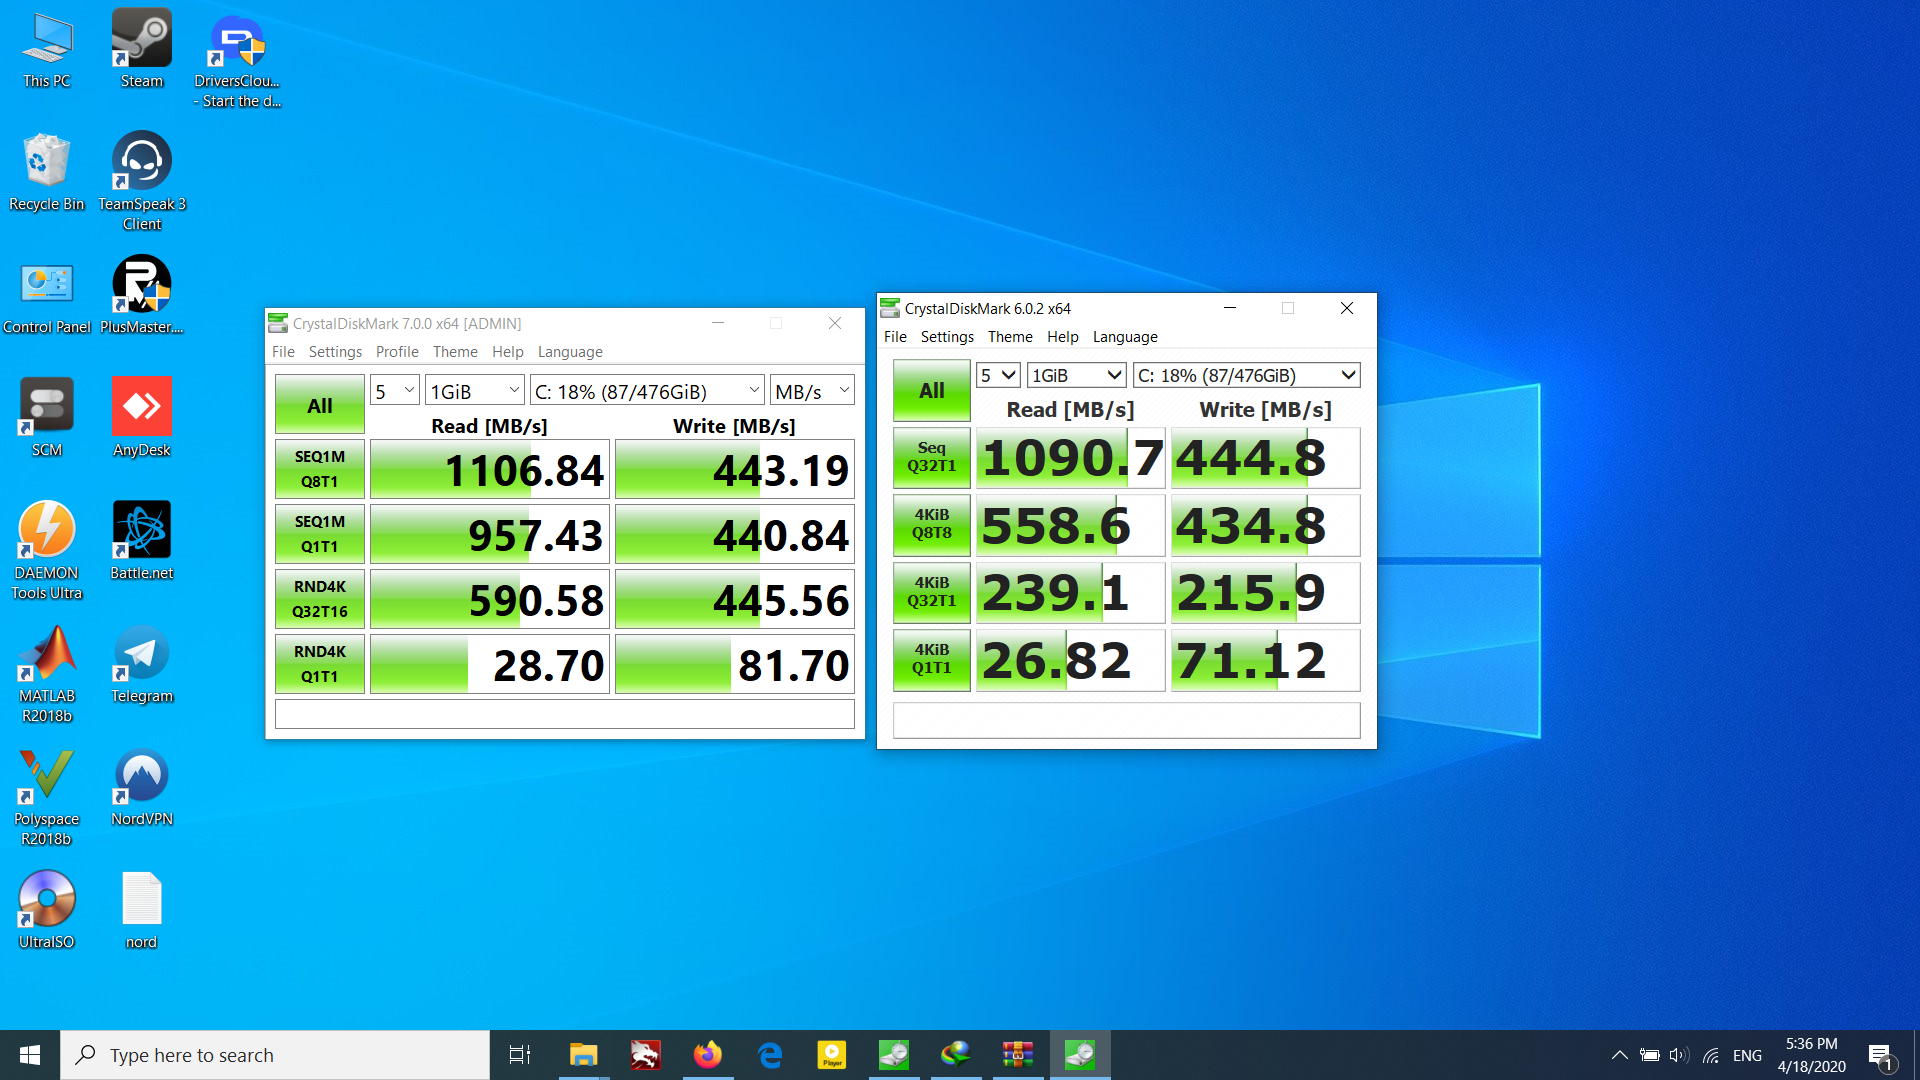Click the taskbar search box

tap(275, 1055)
